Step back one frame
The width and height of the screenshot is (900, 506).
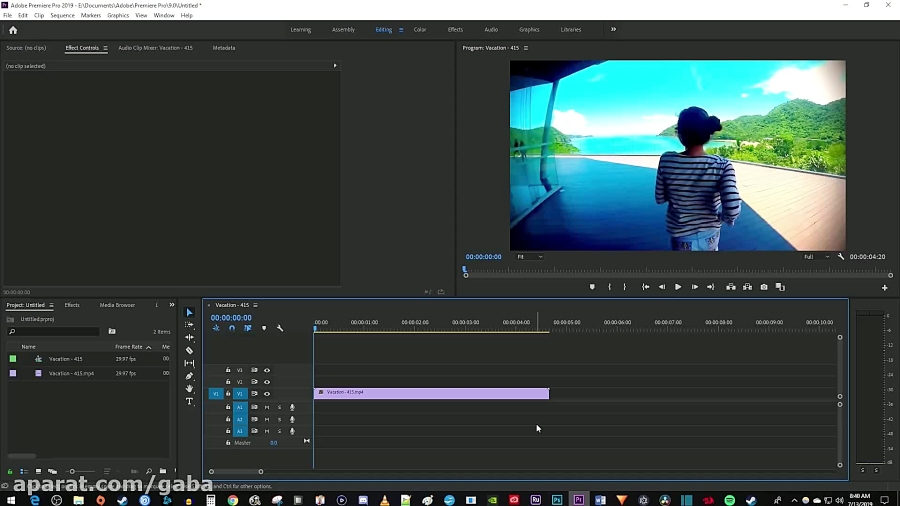point(662,287)
